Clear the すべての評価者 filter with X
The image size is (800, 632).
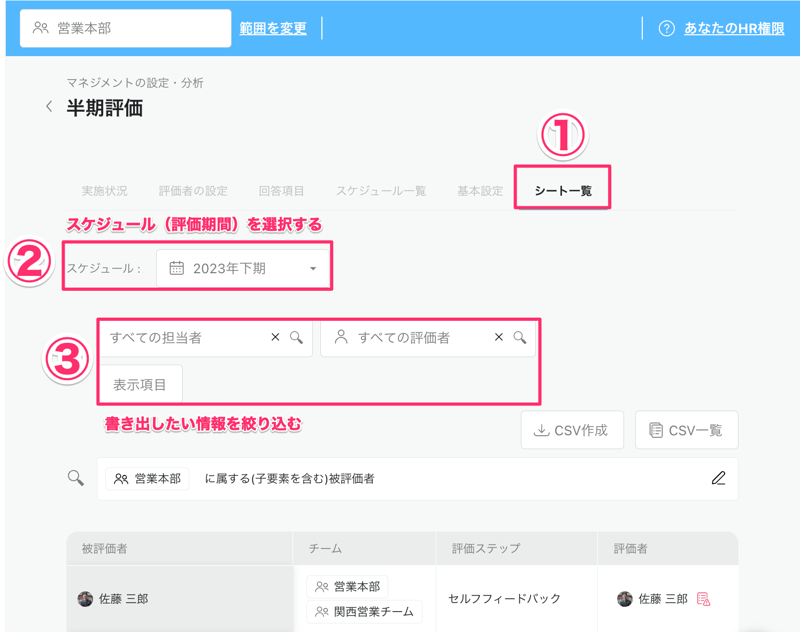tap(499, 338)
